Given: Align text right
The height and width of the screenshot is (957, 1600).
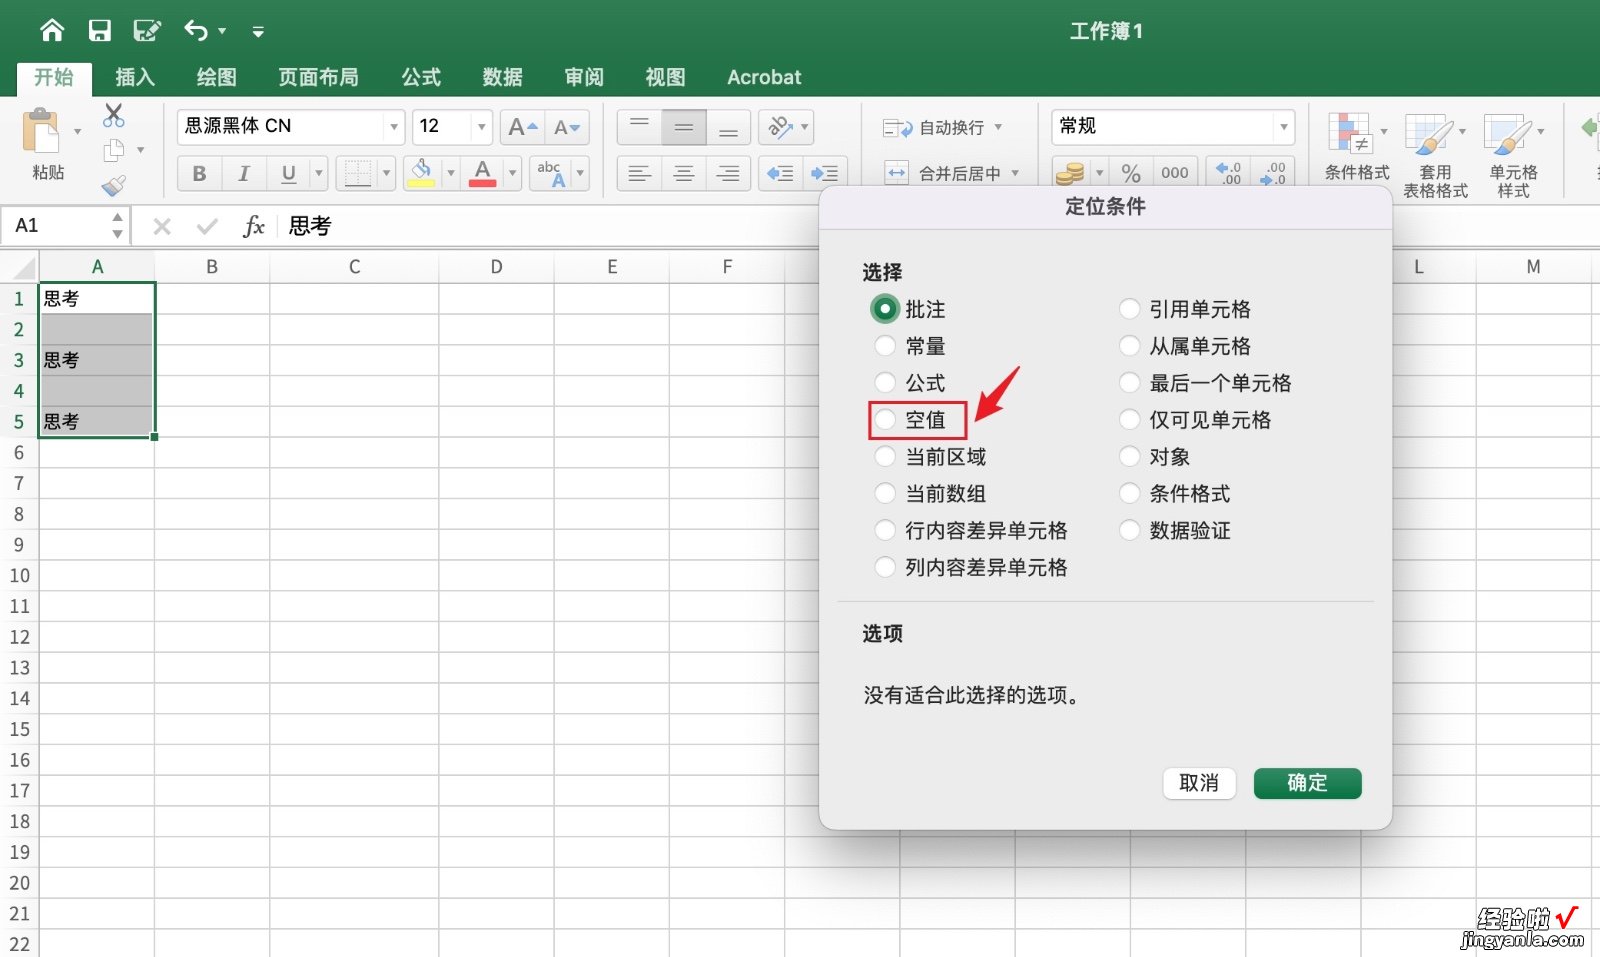Looking at the screenshot, I should point(728,174).
